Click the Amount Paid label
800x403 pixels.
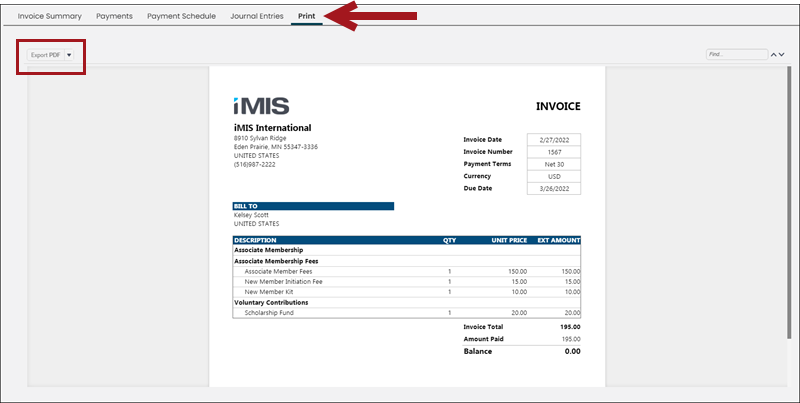click(483, 339)
